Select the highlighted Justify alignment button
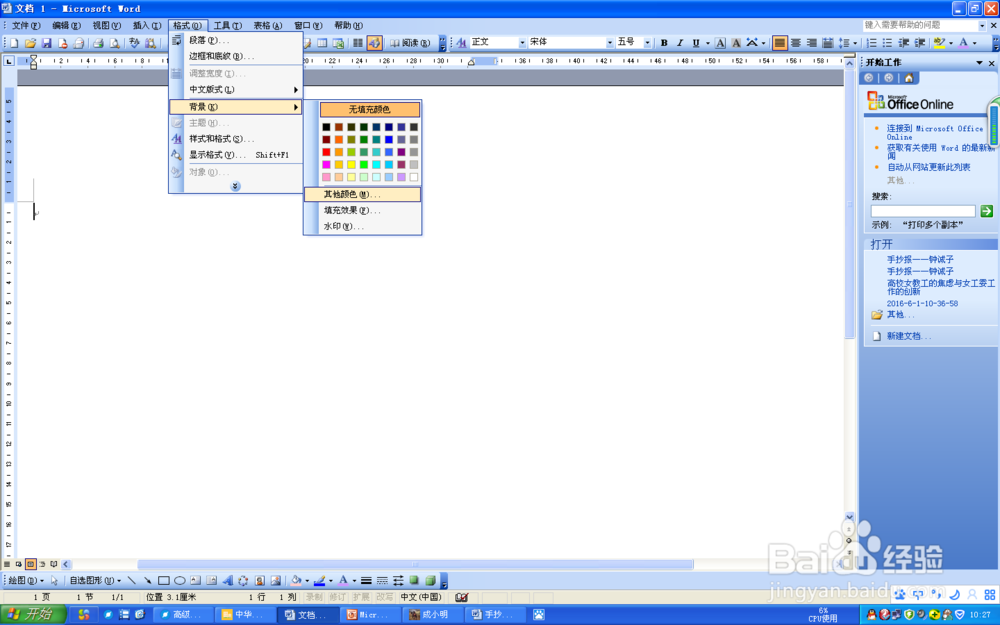Image resolution: width=1000 pixels, height=625 pixels. click(x=779, y=43)
